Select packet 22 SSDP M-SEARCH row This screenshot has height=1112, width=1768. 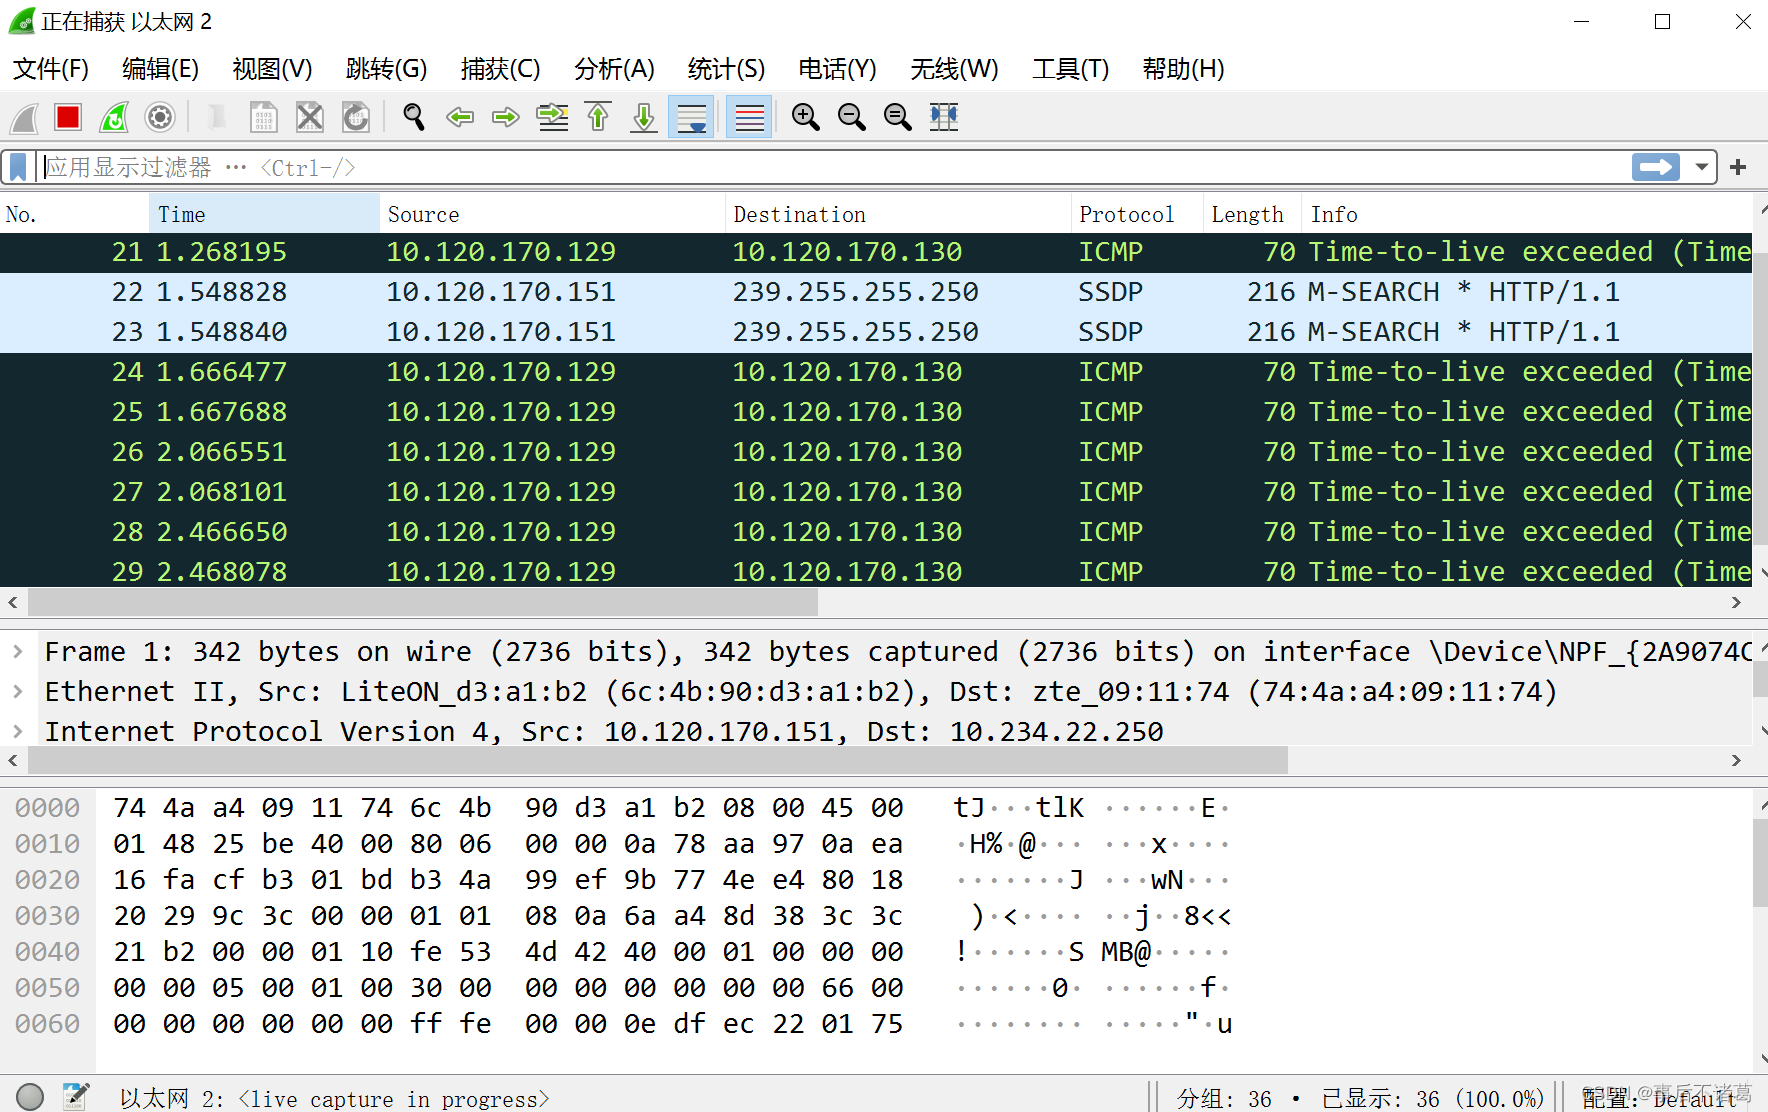pyautogui.click(x=876, y=293)
